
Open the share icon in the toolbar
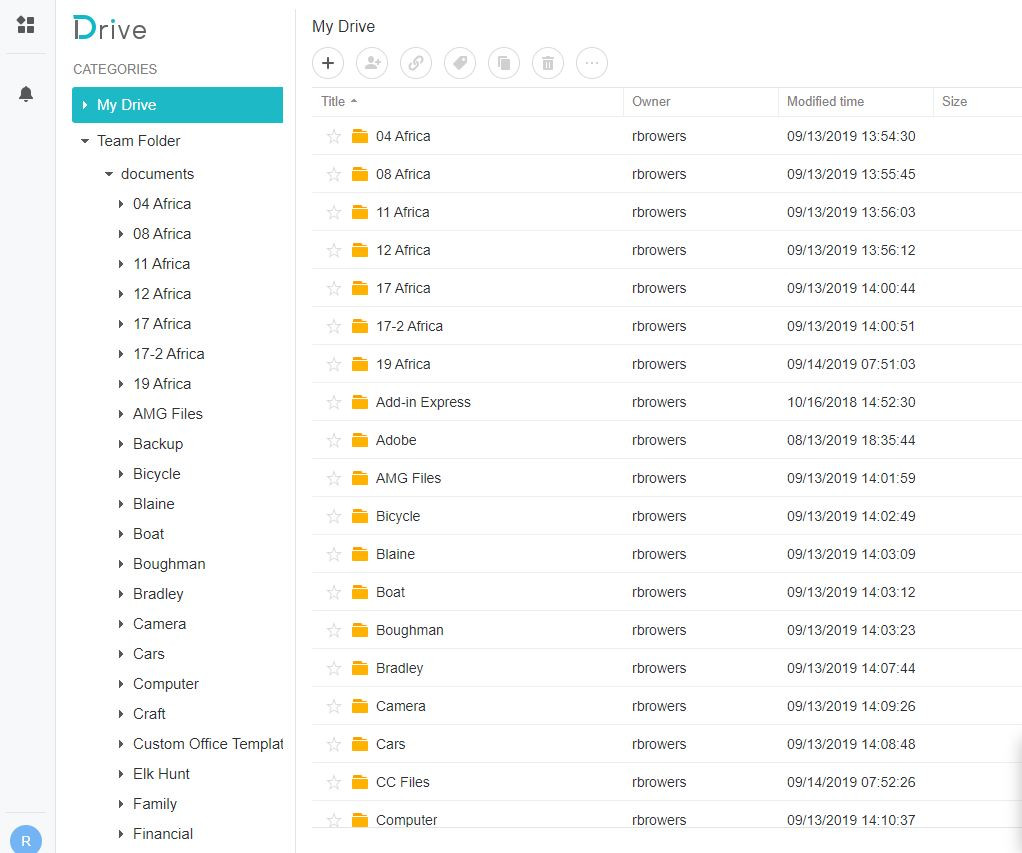pyautogui.click(x=372, y=63)
